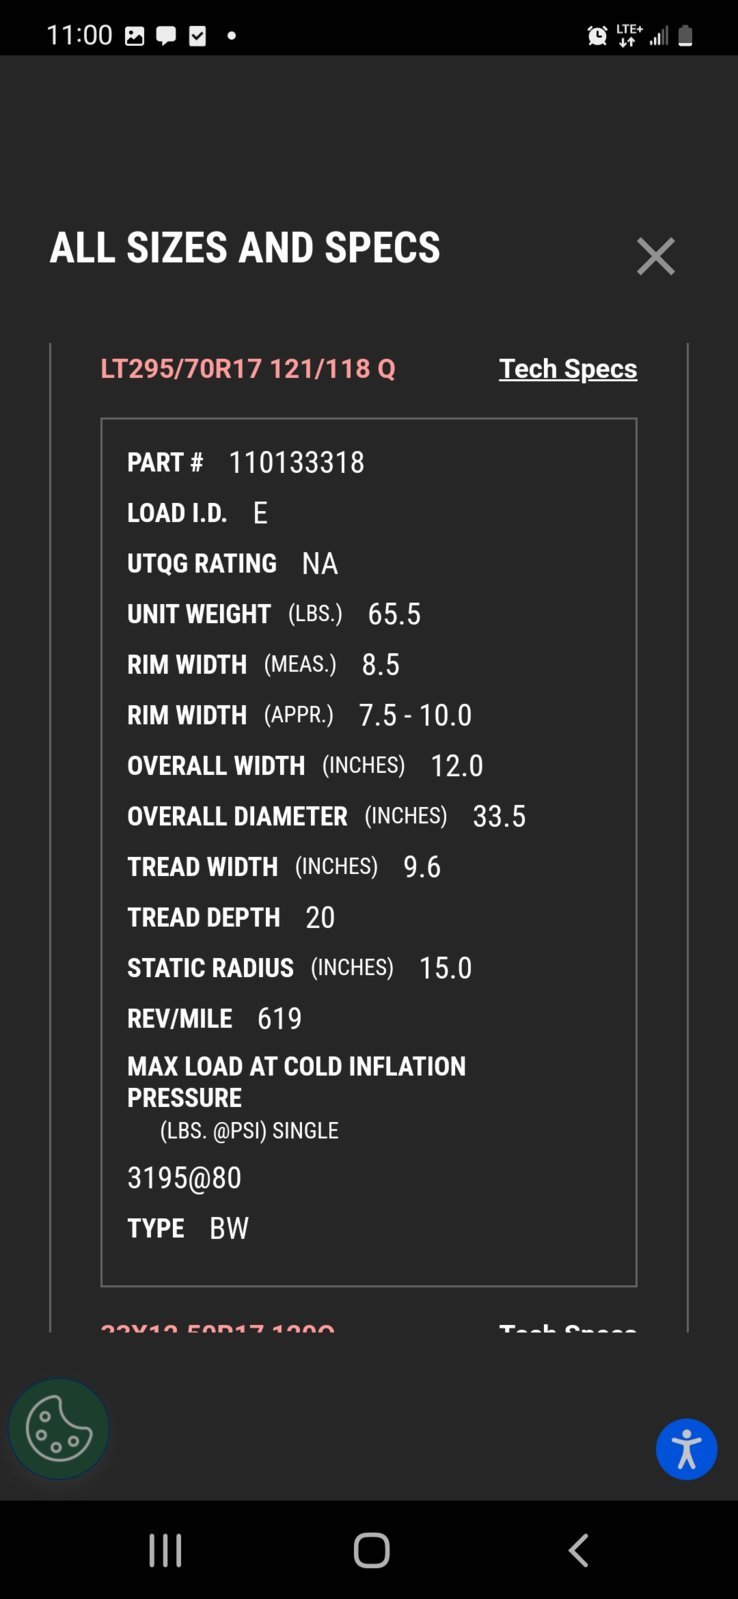Tap the checkbox notification icon in status bar
The height and width of the screenshot is (1599, 738).
198,36
